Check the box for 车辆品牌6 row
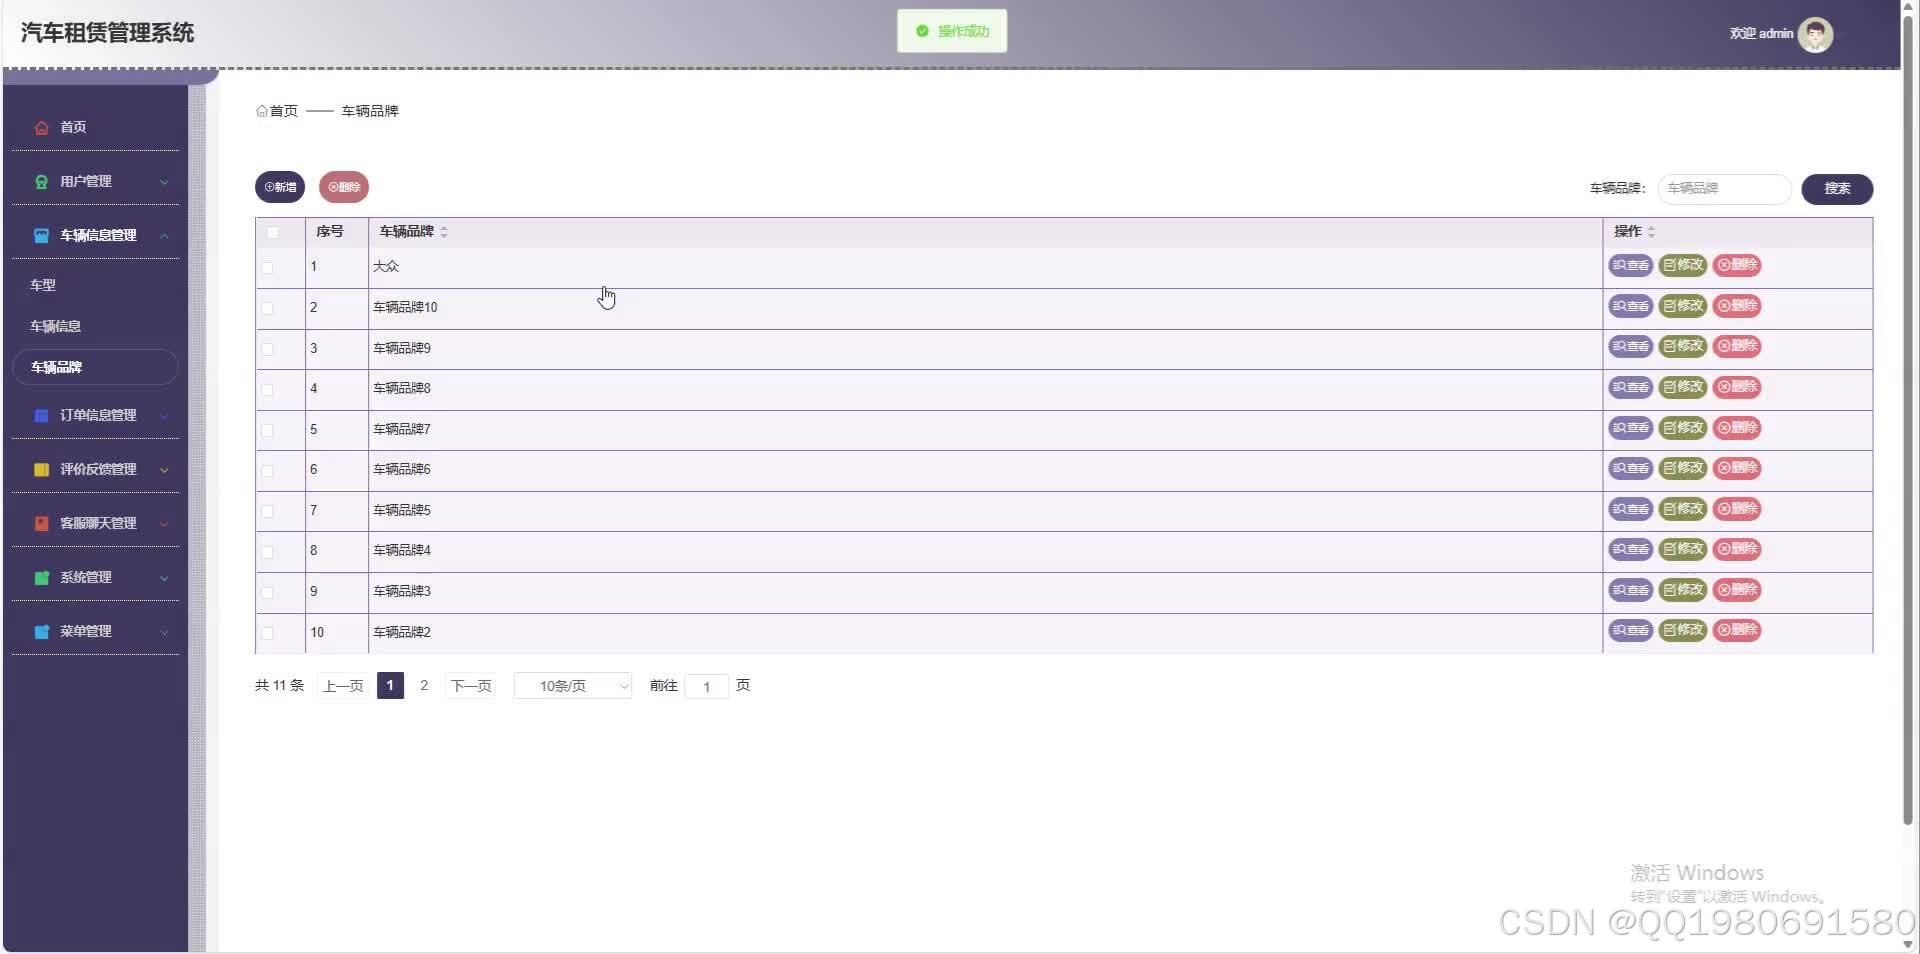 point(267,471)
